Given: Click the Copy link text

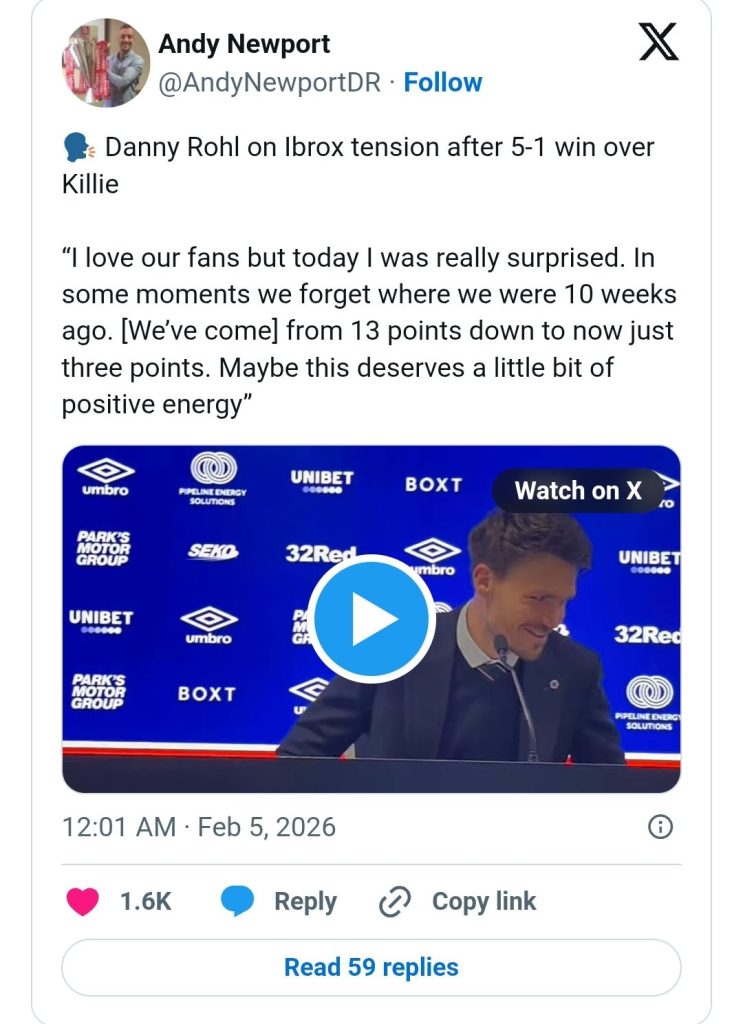Looking at the screenshot, I should [x=484, y=901].
